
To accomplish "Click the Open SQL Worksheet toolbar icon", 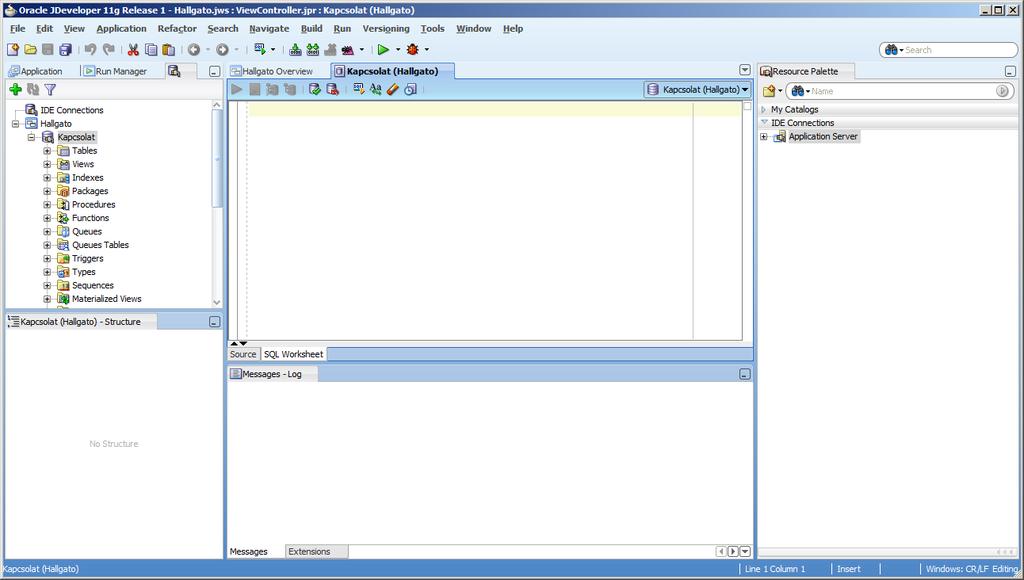I will click(260, 50).
